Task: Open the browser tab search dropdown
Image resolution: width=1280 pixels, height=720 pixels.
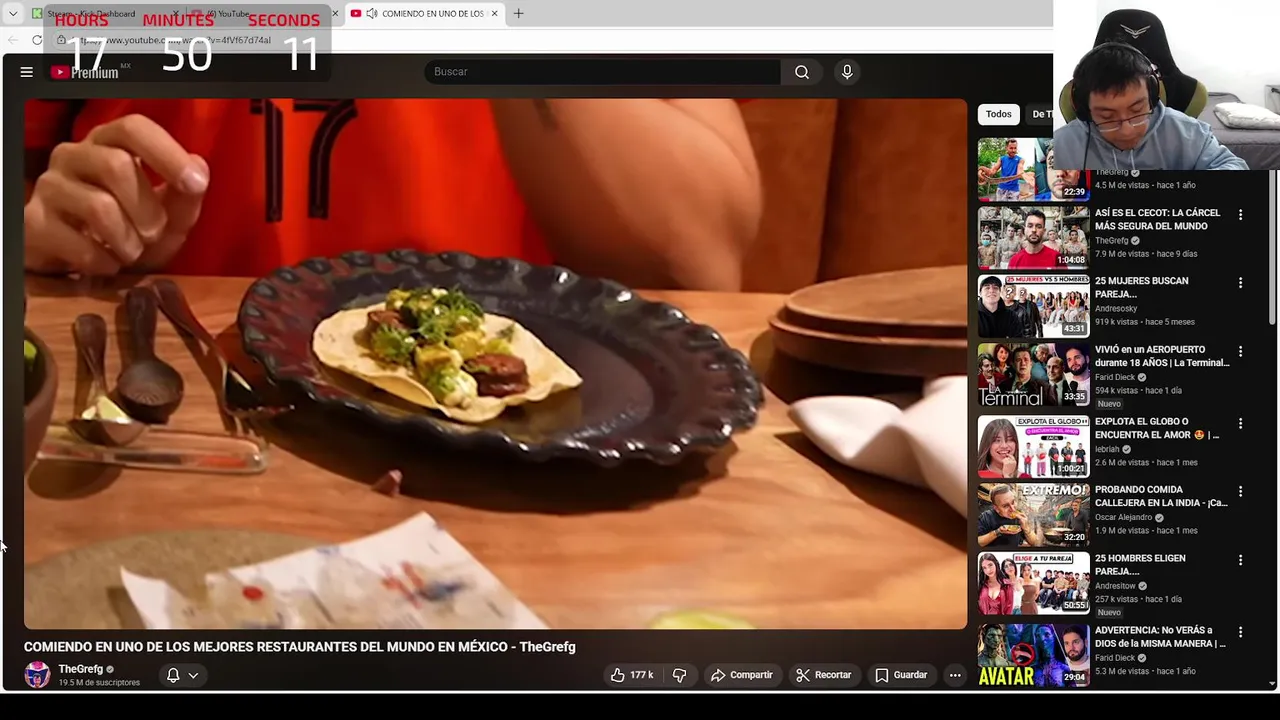Action: (x=13, y=13)
